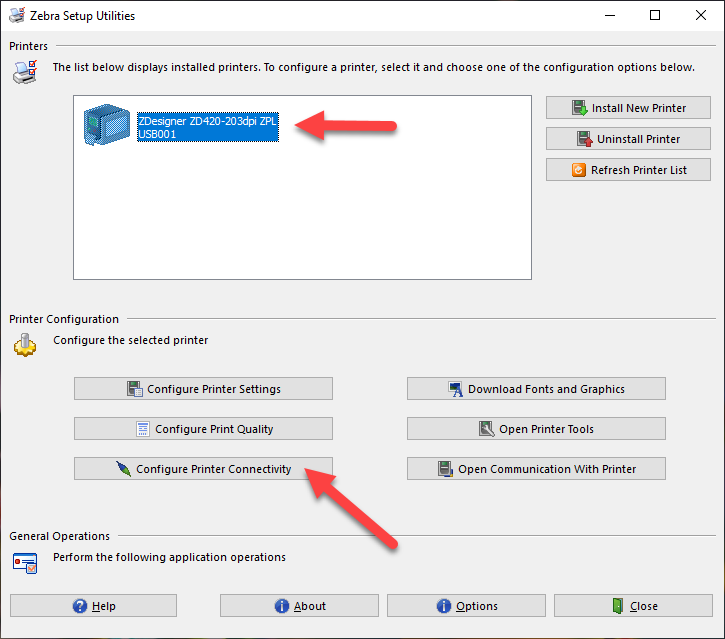
Task: Click the Printer Configuration gear icon
Action: [25, 345]
